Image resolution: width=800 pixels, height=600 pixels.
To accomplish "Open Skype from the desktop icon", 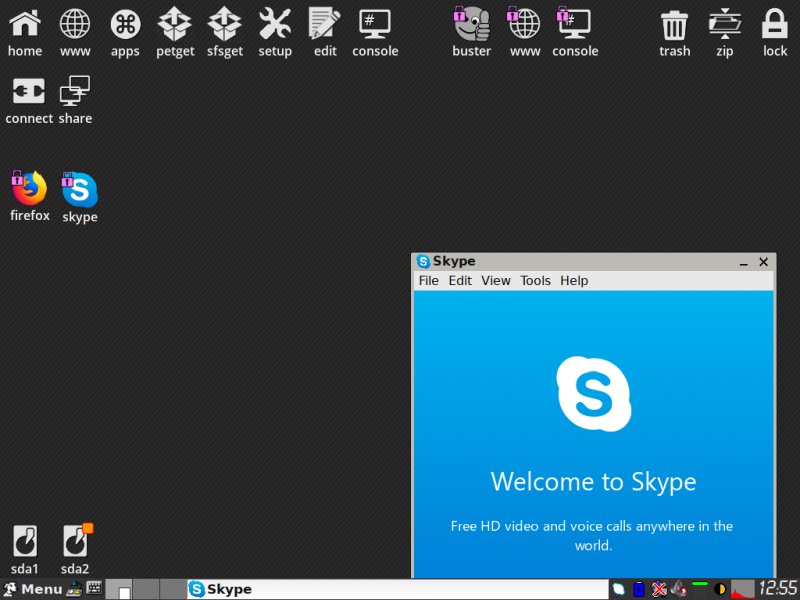I will pyautogui.click(x=79, y=190).
